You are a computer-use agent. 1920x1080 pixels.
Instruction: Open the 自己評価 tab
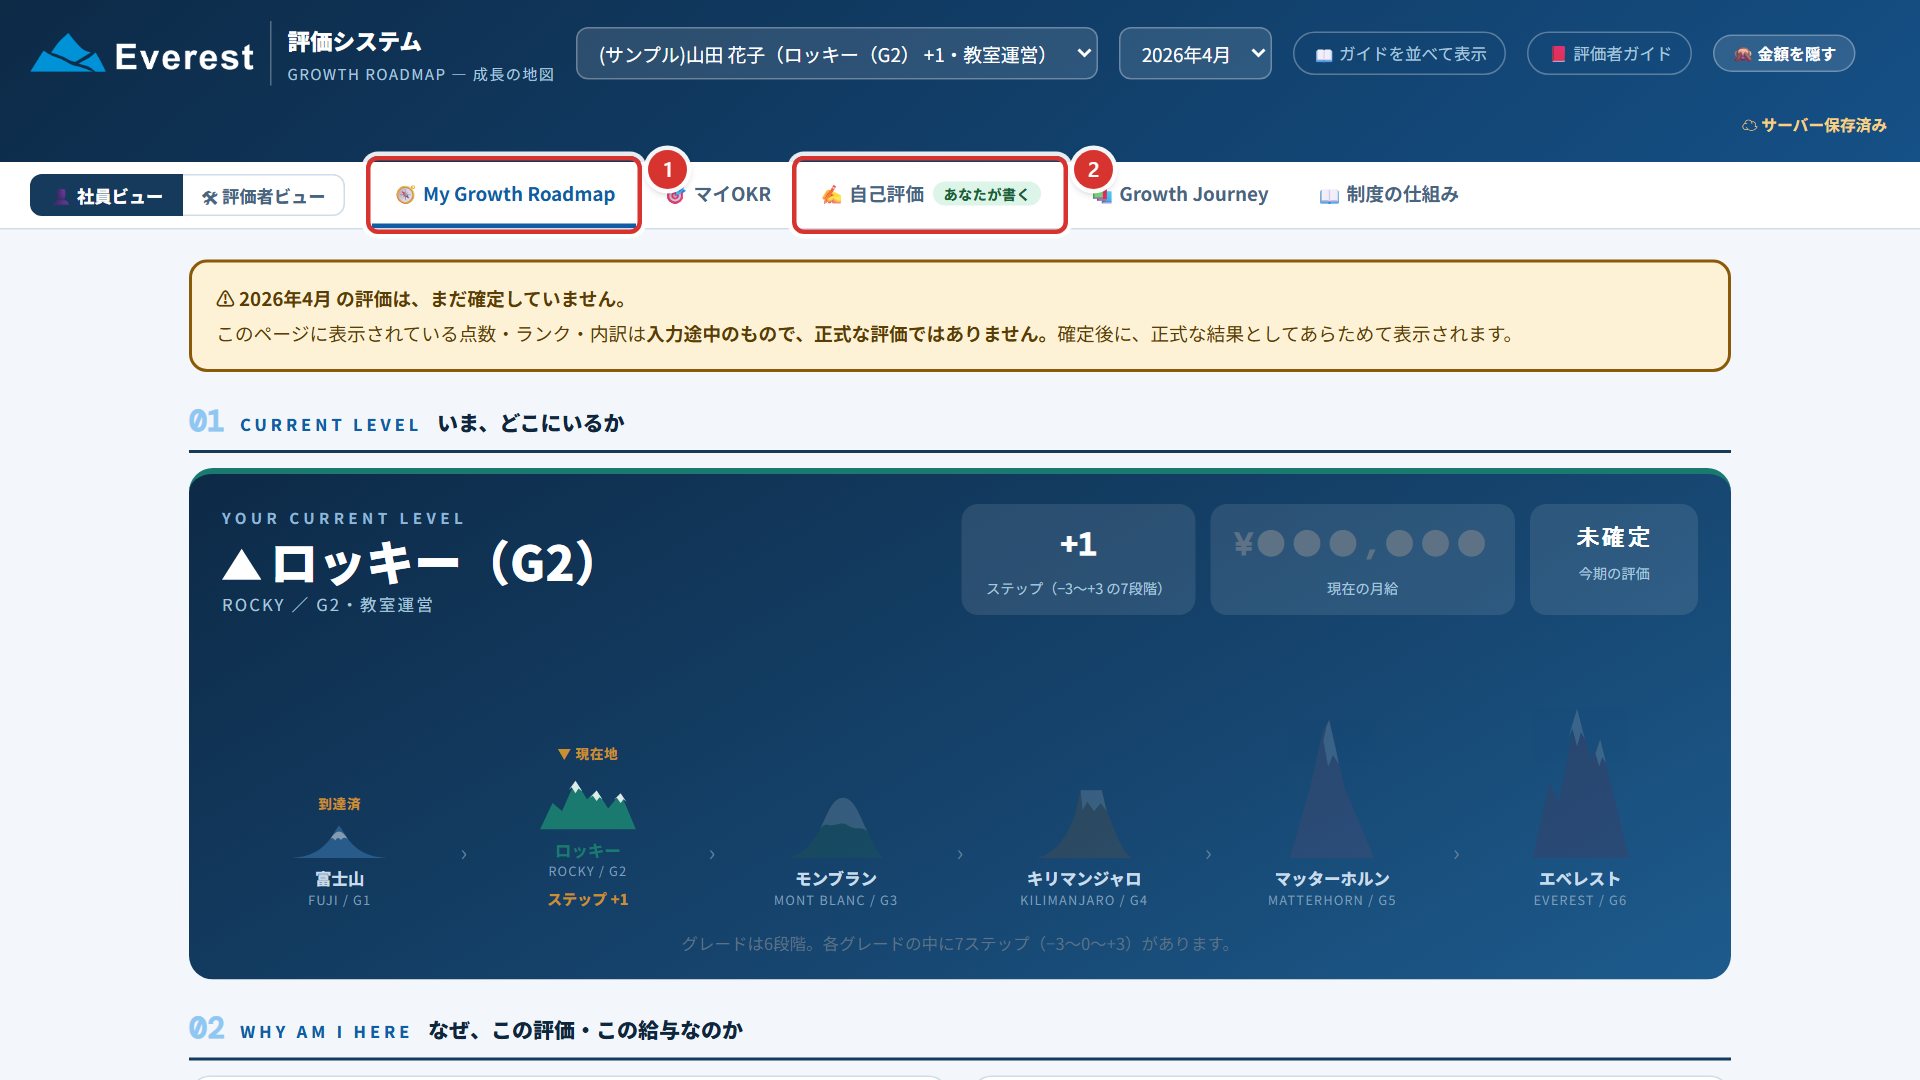coord(930,194)
